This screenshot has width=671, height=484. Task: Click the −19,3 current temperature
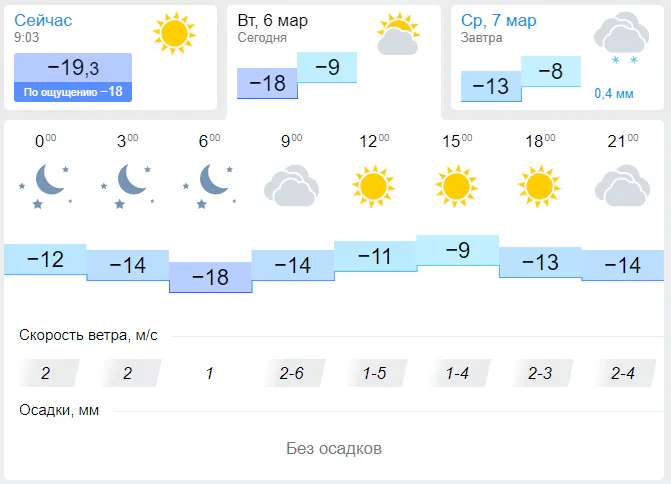coord(73,67)
